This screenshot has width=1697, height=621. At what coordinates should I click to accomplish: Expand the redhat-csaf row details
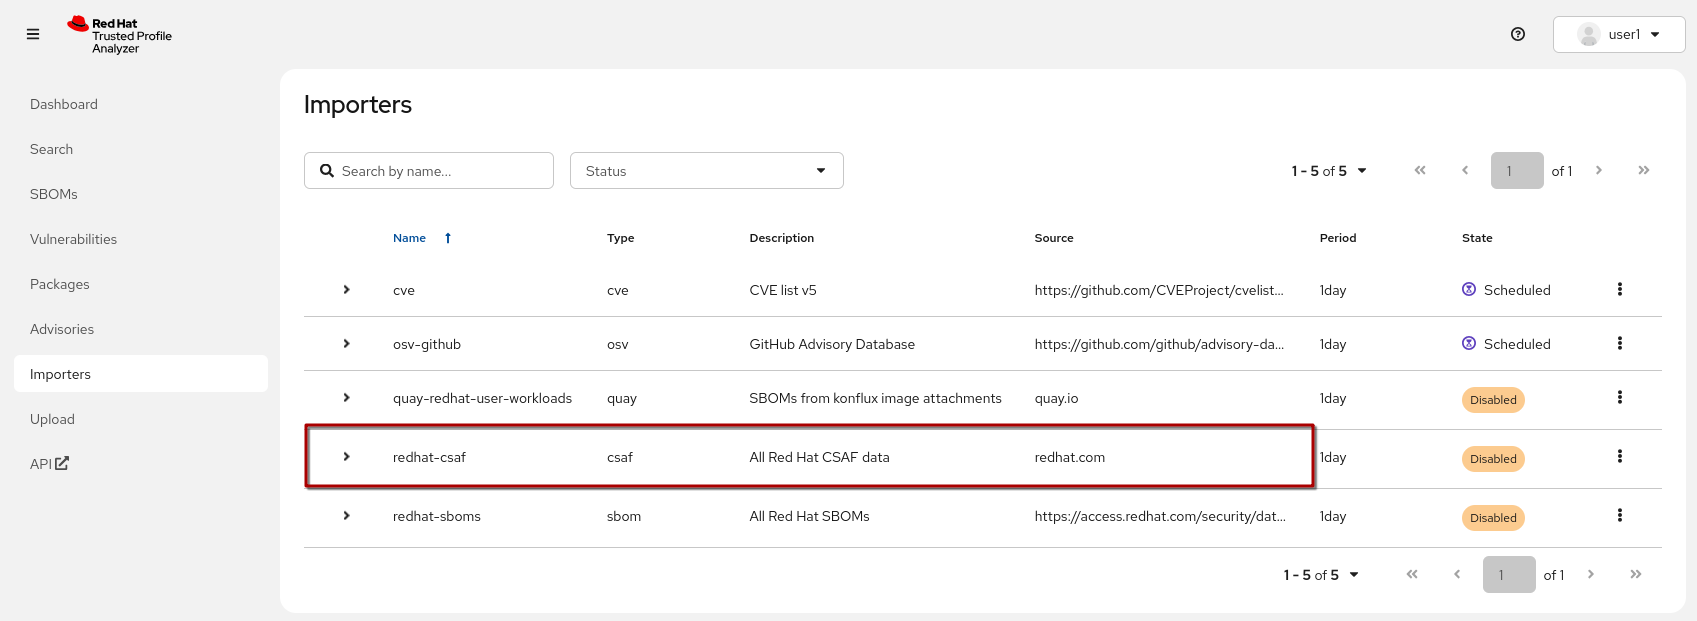tap(346, 457)
